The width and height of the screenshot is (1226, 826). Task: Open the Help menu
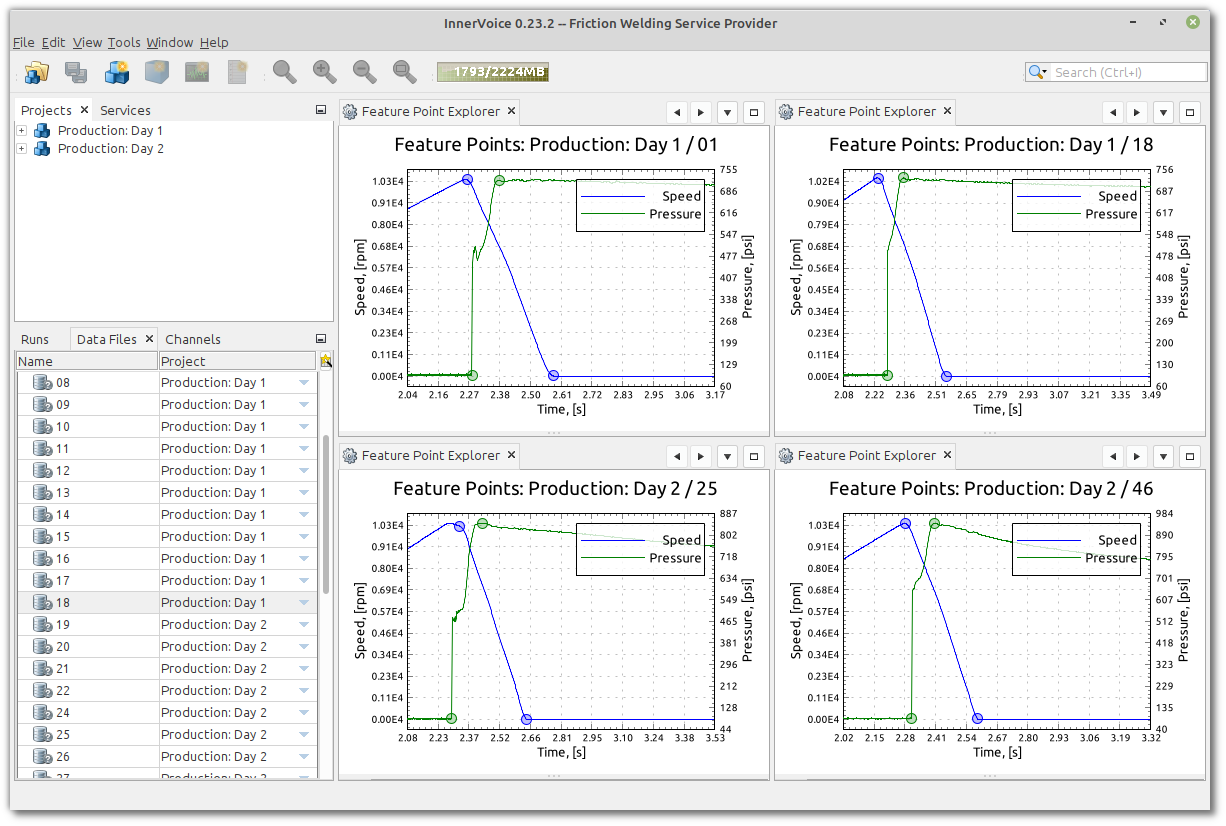(214, 42)
